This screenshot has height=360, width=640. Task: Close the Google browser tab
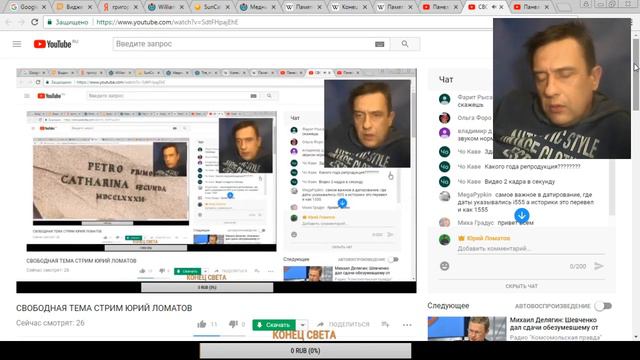tap(44, 7)
